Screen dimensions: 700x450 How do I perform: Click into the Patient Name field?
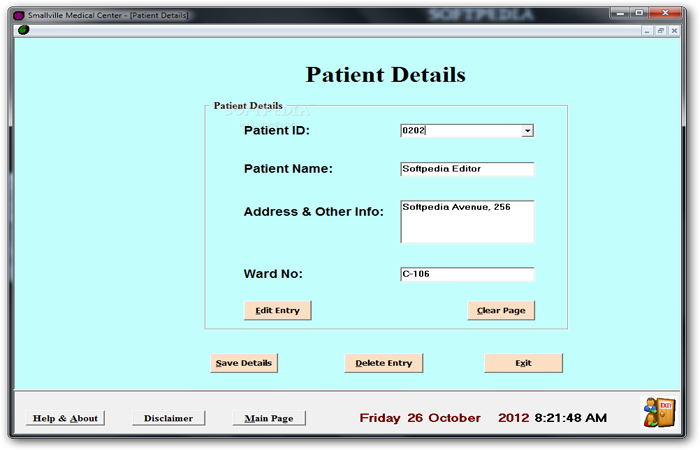[467, 169]
